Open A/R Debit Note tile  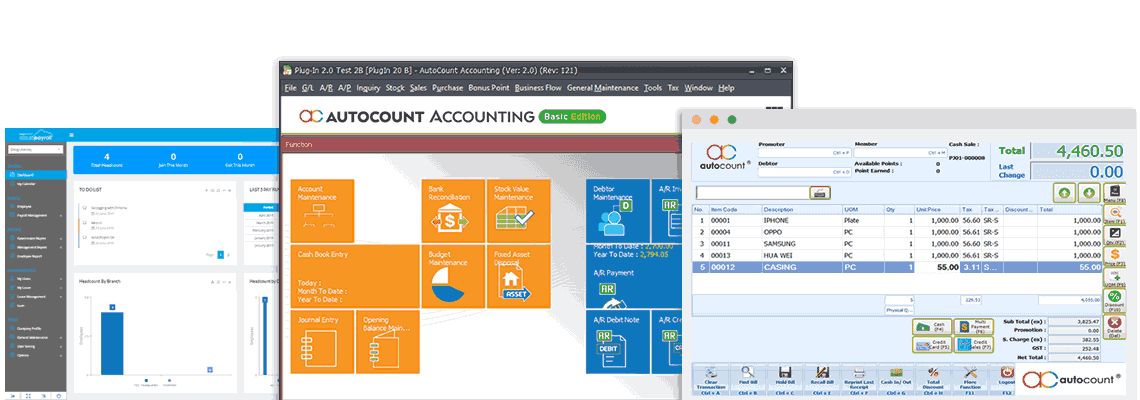pos(617,342)
